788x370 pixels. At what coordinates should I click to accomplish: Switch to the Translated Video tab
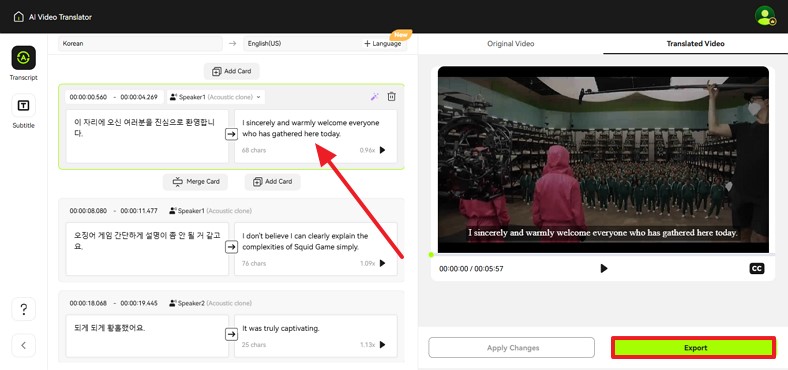pyautogui.click(x=695, y=44)
